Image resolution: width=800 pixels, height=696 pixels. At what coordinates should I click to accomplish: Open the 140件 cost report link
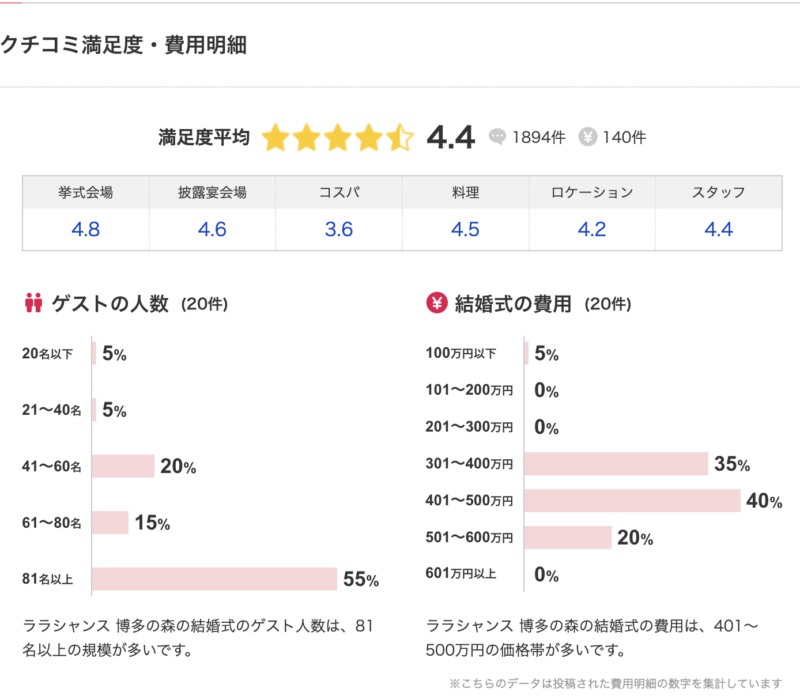tap(625, 137)
